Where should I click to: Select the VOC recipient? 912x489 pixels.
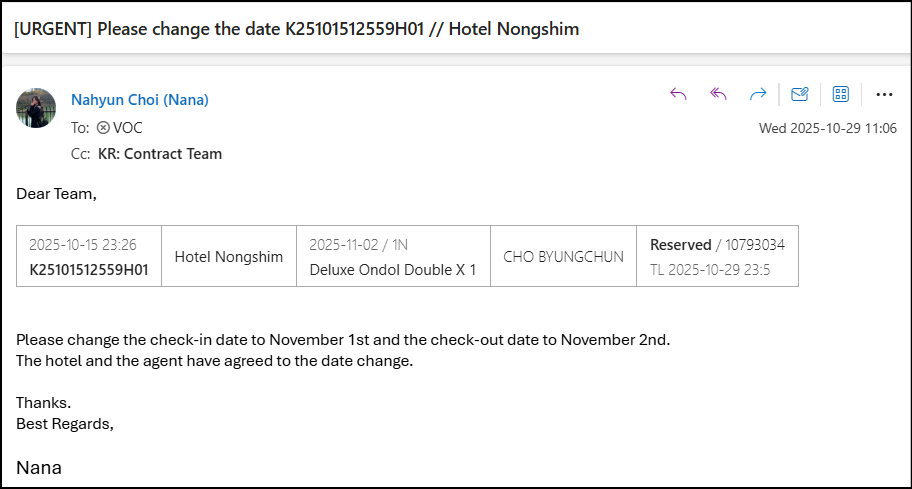point(128,128)
